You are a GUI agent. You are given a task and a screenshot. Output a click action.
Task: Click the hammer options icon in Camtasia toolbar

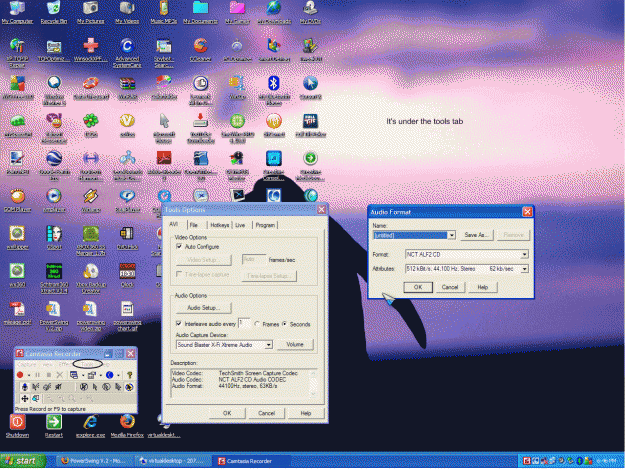coord(129,375)
